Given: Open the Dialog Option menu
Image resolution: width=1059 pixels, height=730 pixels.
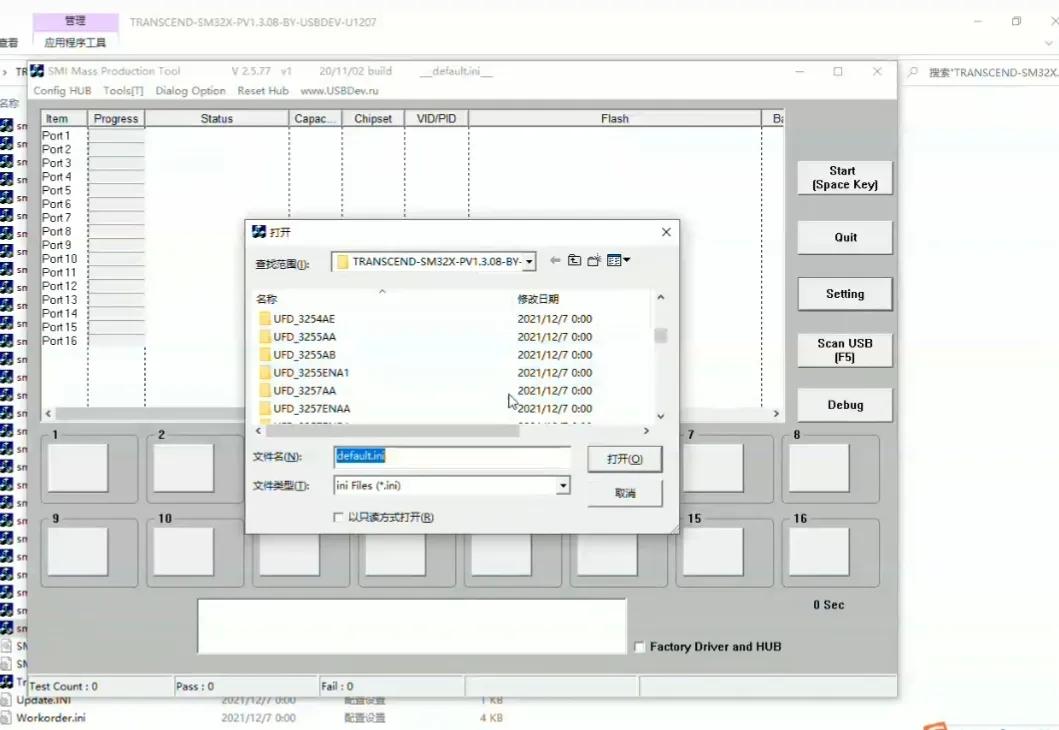Looking at the screenshot, I should tap(190, 91).
